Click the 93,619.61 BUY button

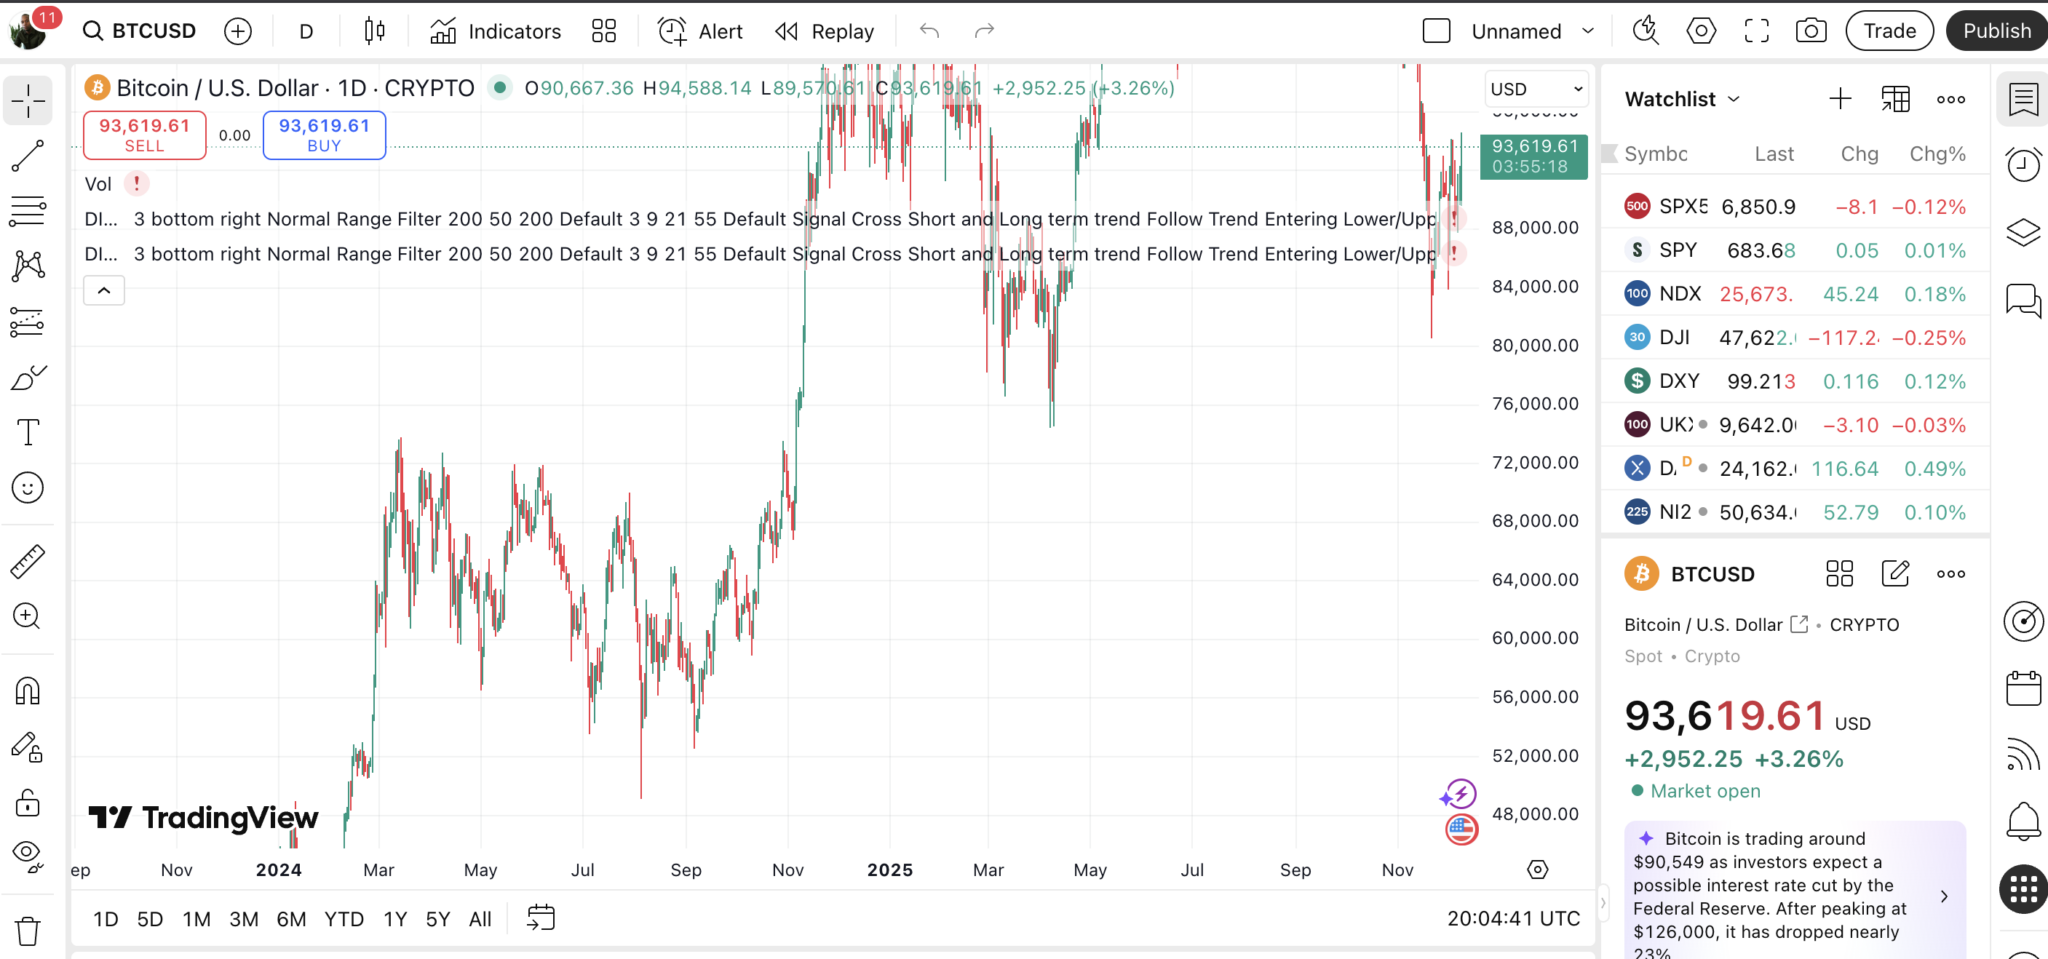click(x=324, y=135)
